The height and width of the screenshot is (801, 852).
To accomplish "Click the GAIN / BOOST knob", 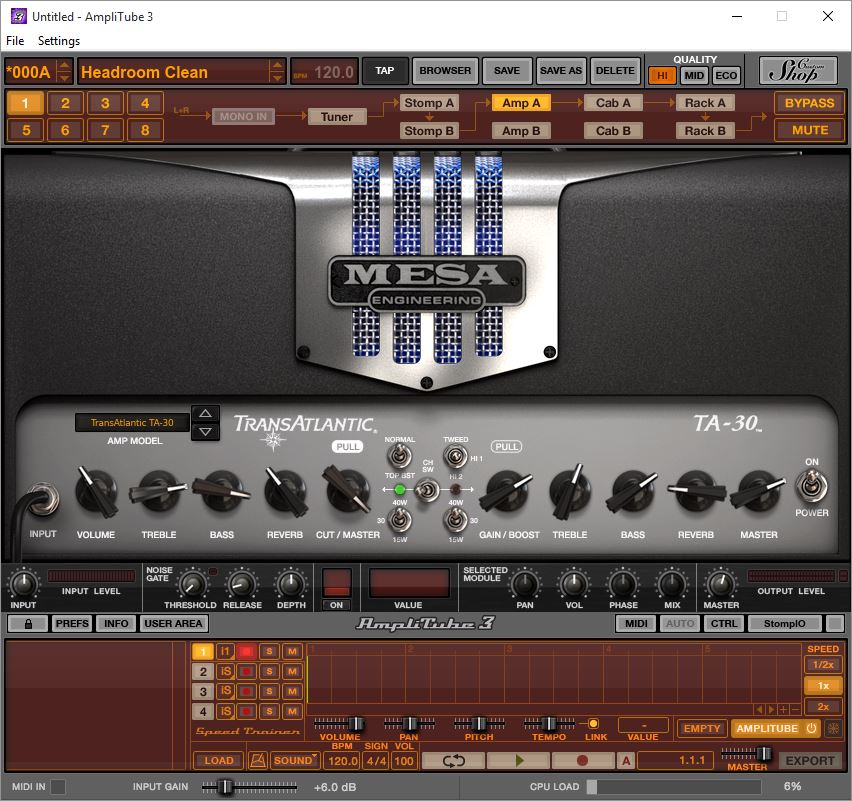I will [505, 491].
